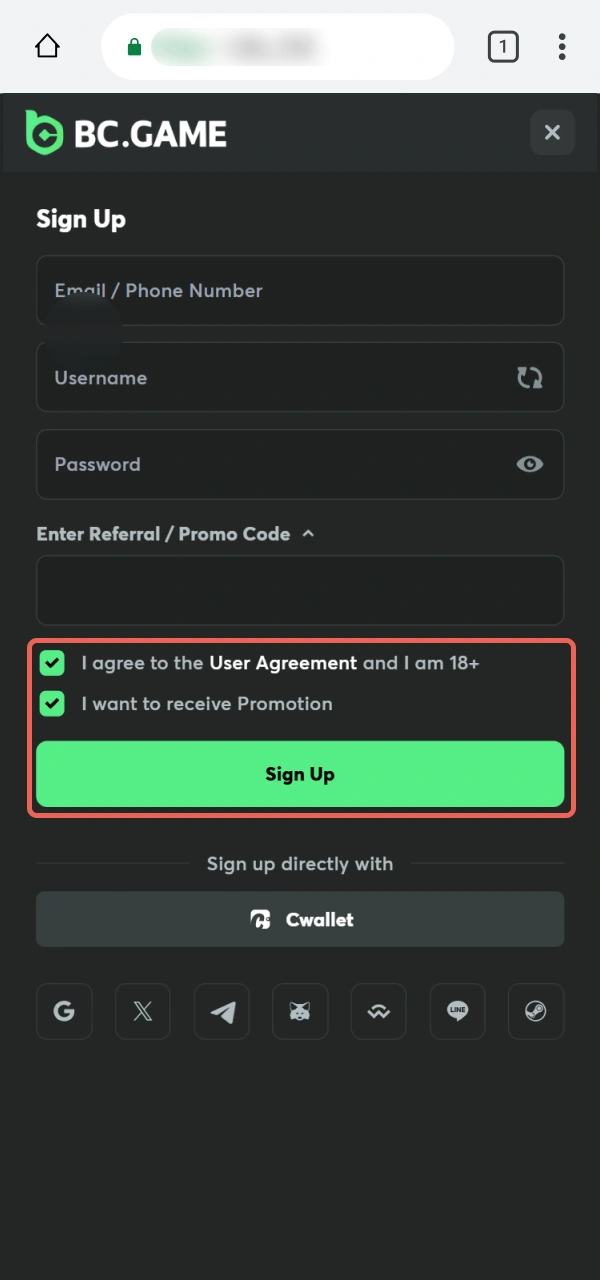Go to the browser home page
Screen dimensions: 600x1280
(46, 46)
